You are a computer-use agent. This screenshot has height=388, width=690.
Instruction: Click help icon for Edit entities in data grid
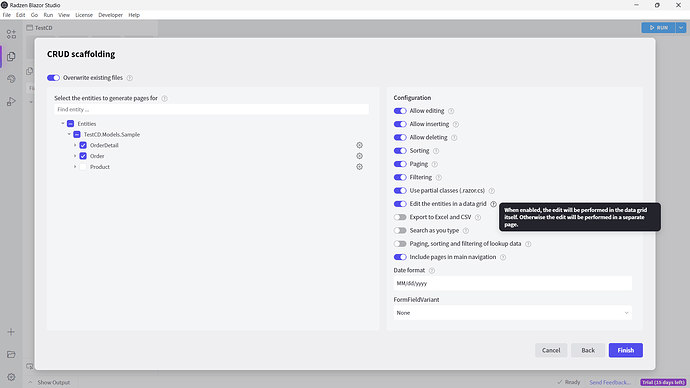(494, 204)
